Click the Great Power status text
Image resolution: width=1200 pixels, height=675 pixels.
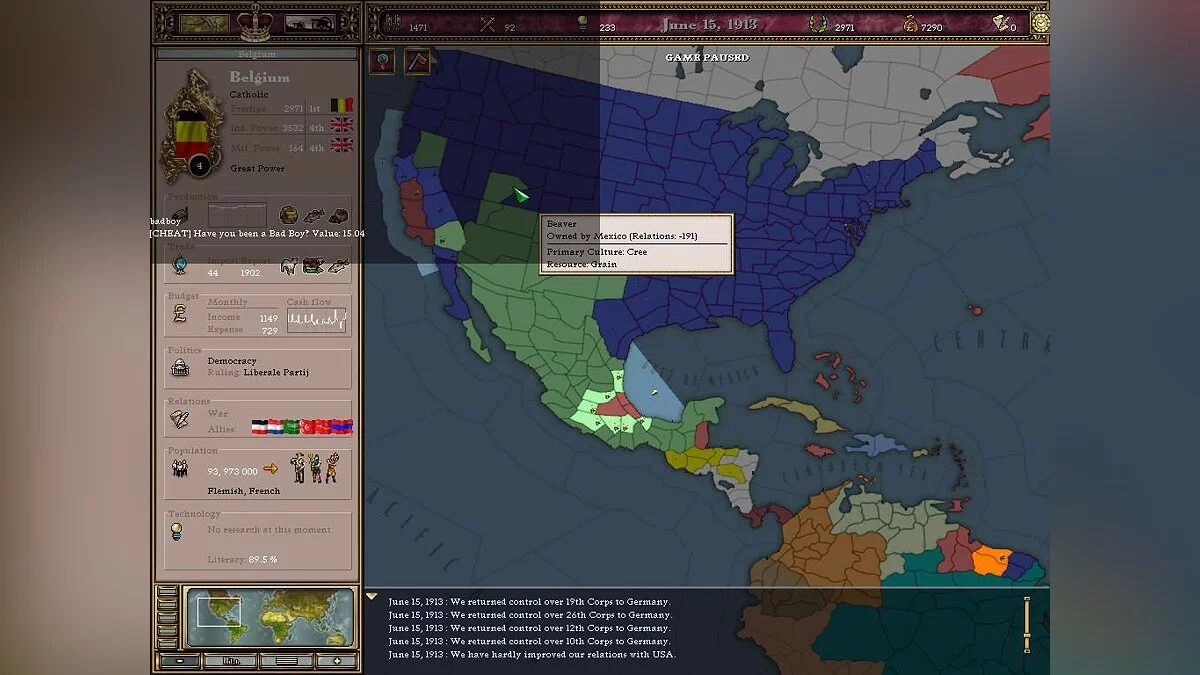click(x=257, y=168)
